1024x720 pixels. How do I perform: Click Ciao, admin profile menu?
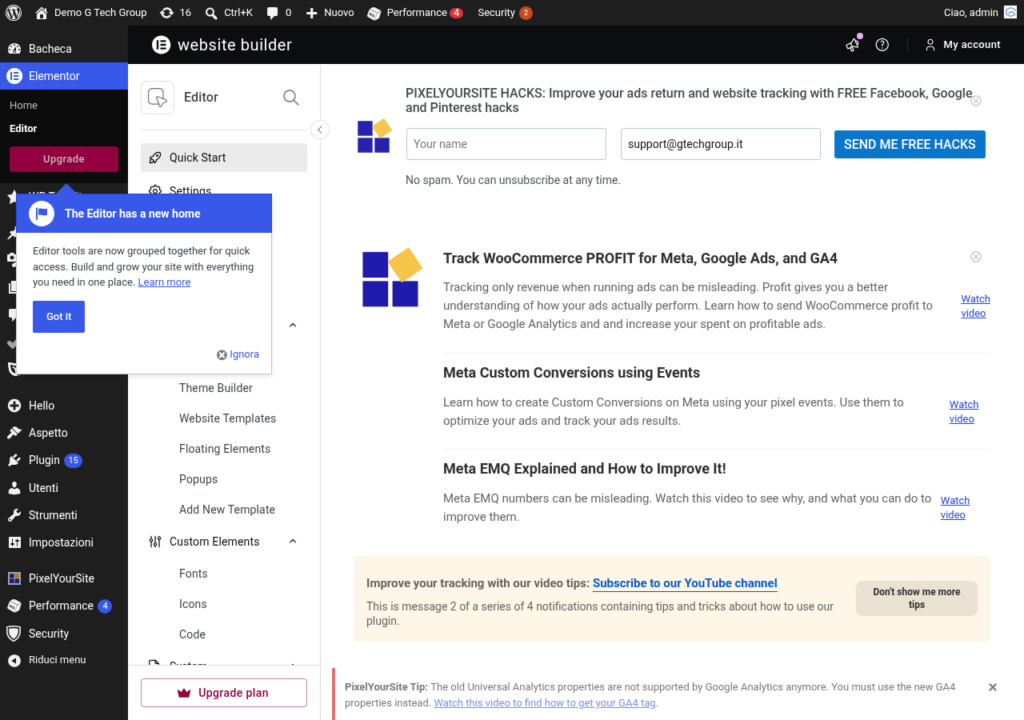(x=980, y=12)
